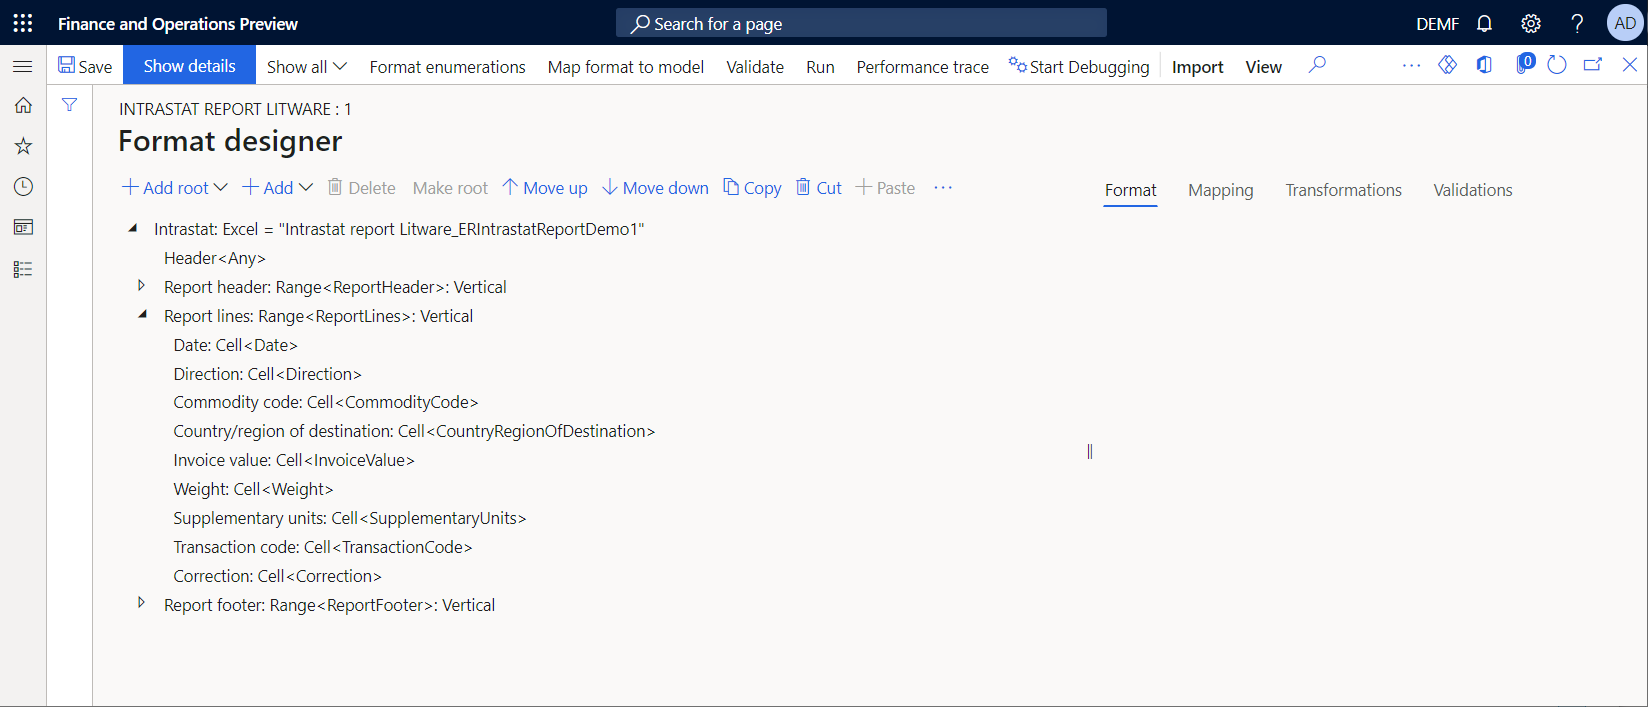Image resolution: width=1648 pixels, height=707 pixels.
Task: Select the Transaction code cell item
Action: 323,547
